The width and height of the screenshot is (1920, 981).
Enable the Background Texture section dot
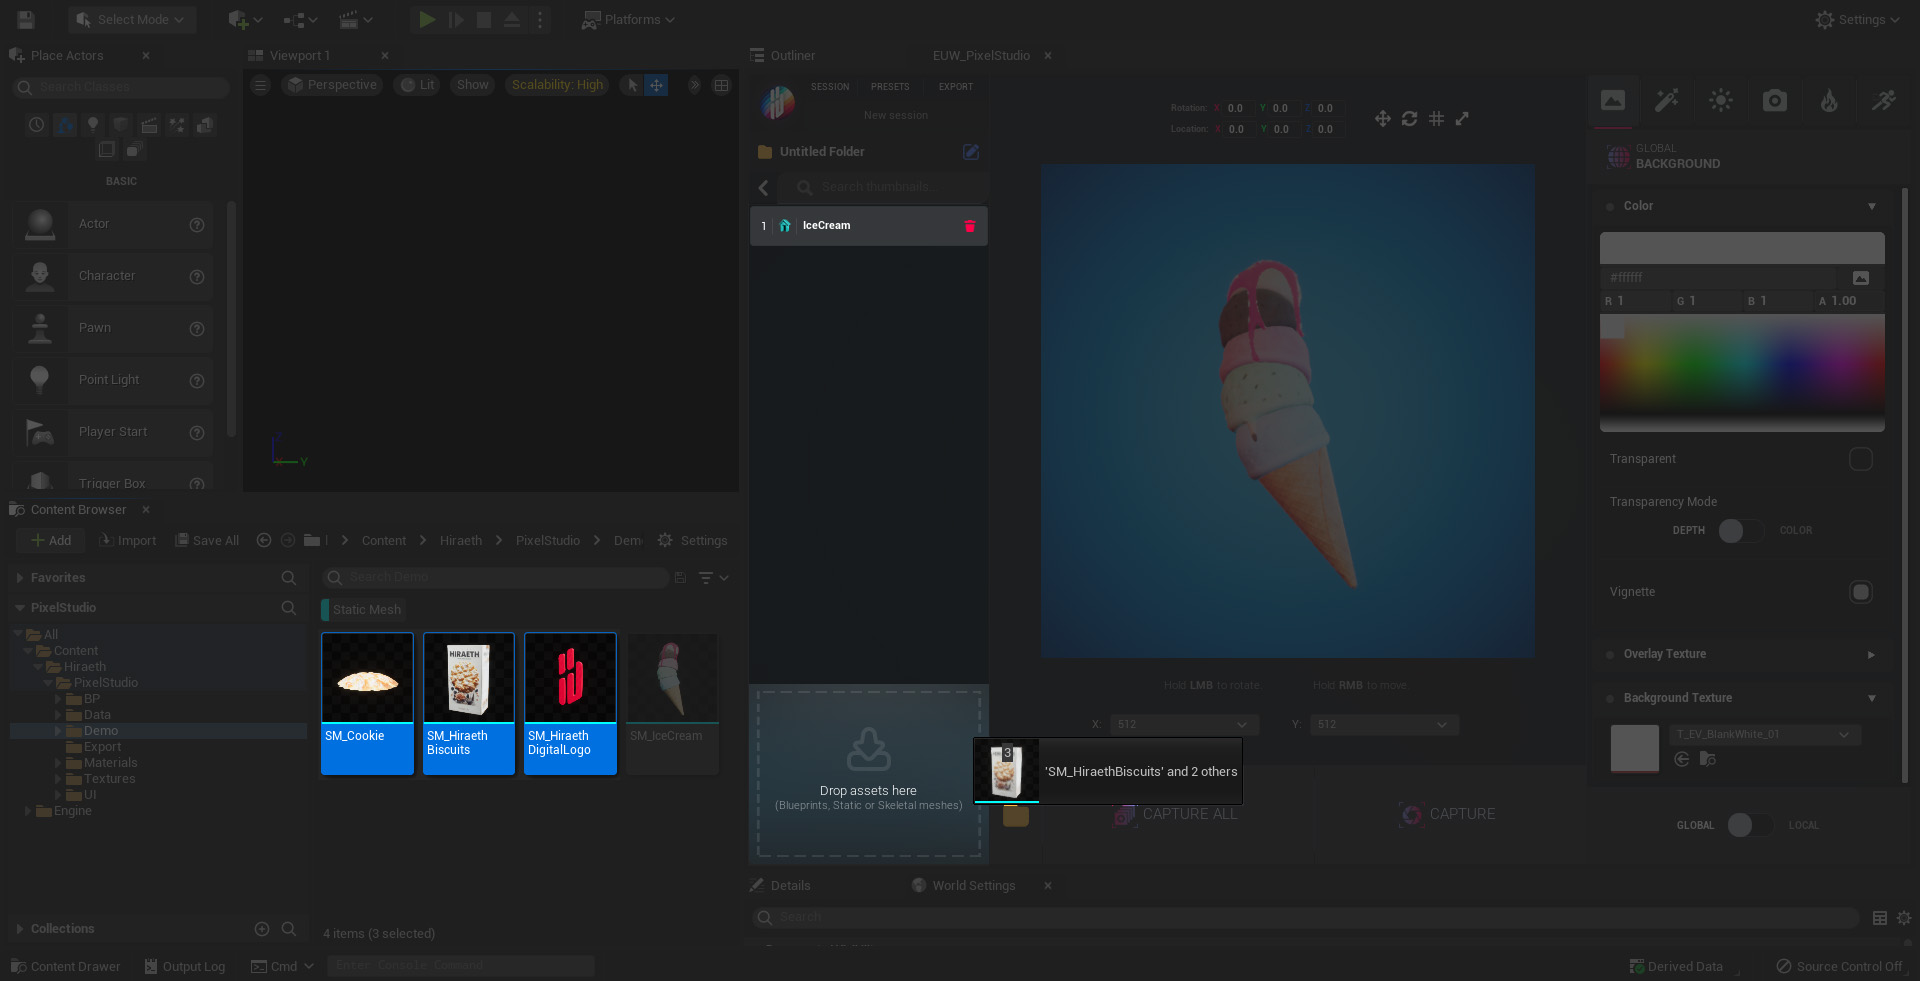[1610, 699]
